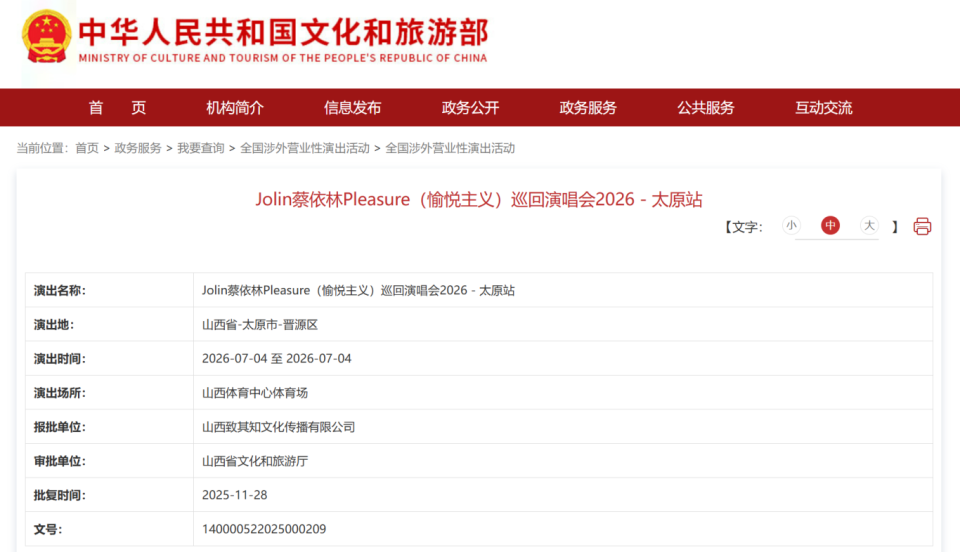This screenshot has width=960, height=552.
Task: Click document number 140000522025000209
Action: (264, 529)
